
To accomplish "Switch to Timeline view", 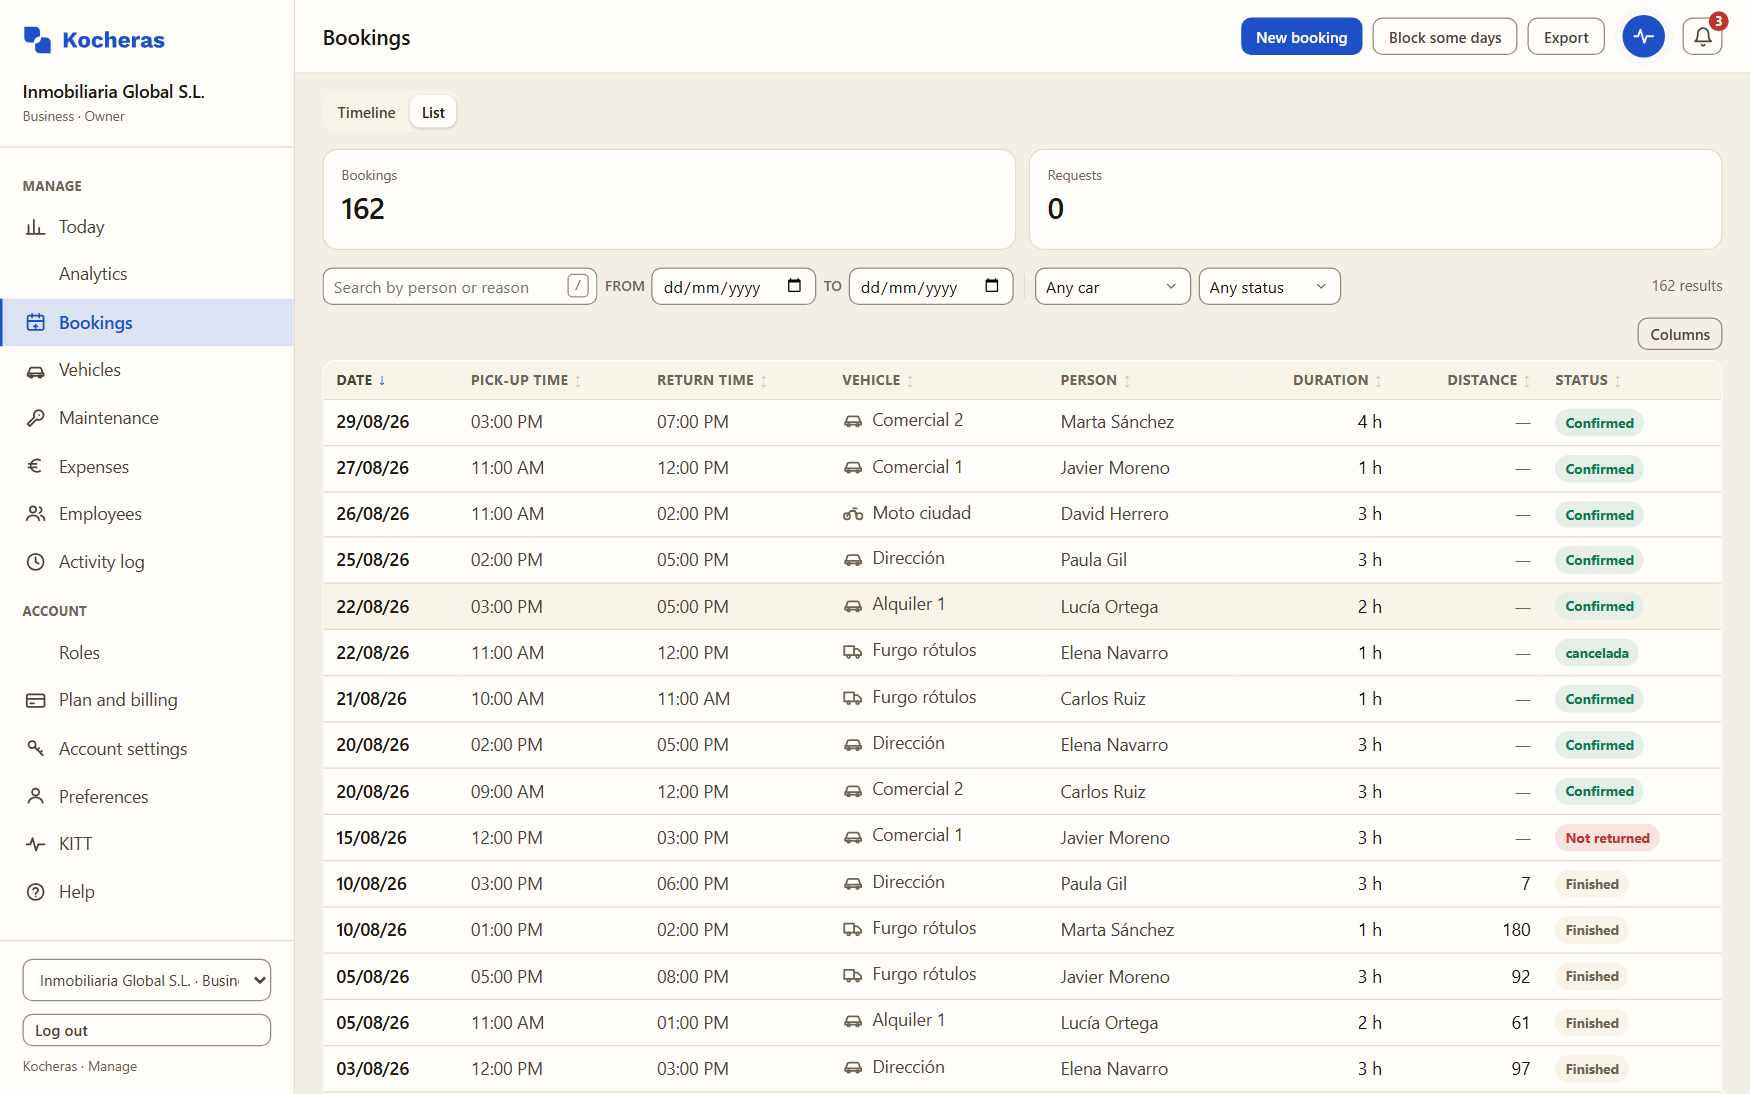I will pos(366,112).
